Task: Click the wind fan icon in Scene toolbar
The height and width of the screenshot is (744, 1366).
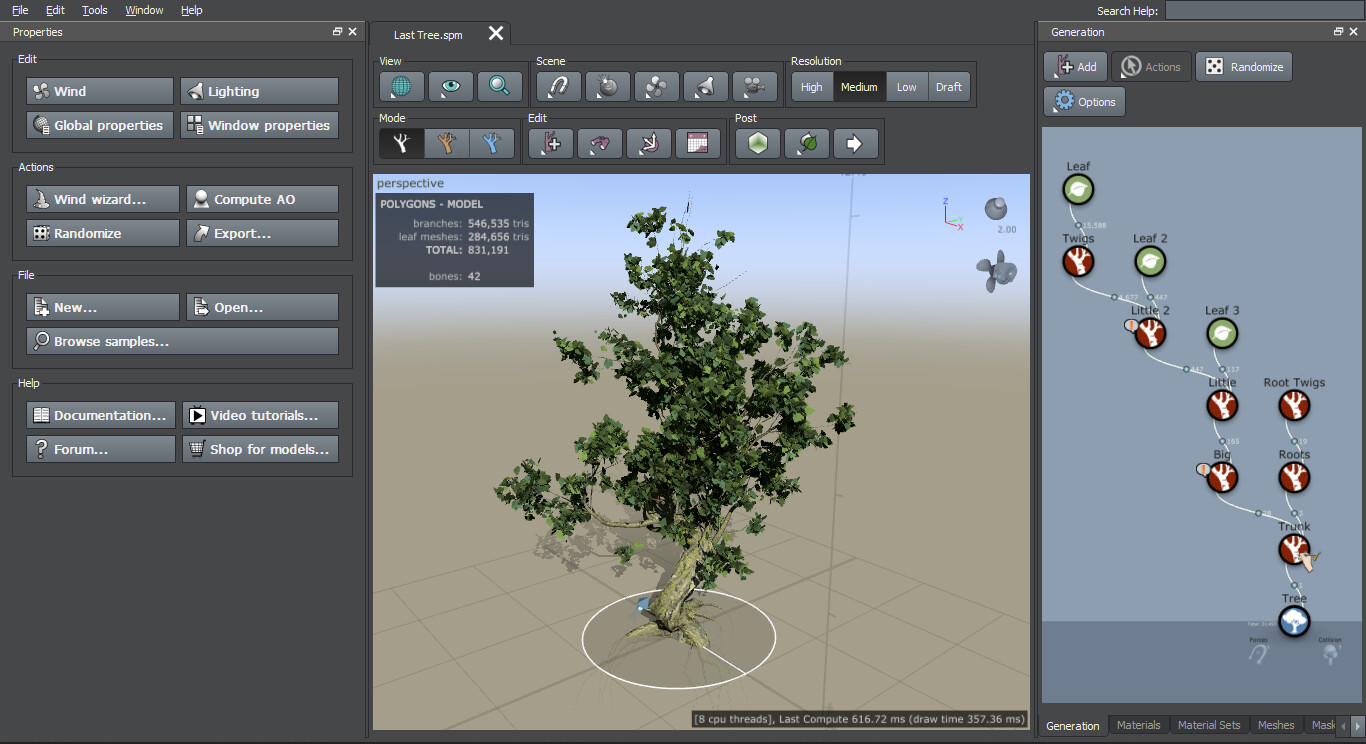Action: point(656,87)
